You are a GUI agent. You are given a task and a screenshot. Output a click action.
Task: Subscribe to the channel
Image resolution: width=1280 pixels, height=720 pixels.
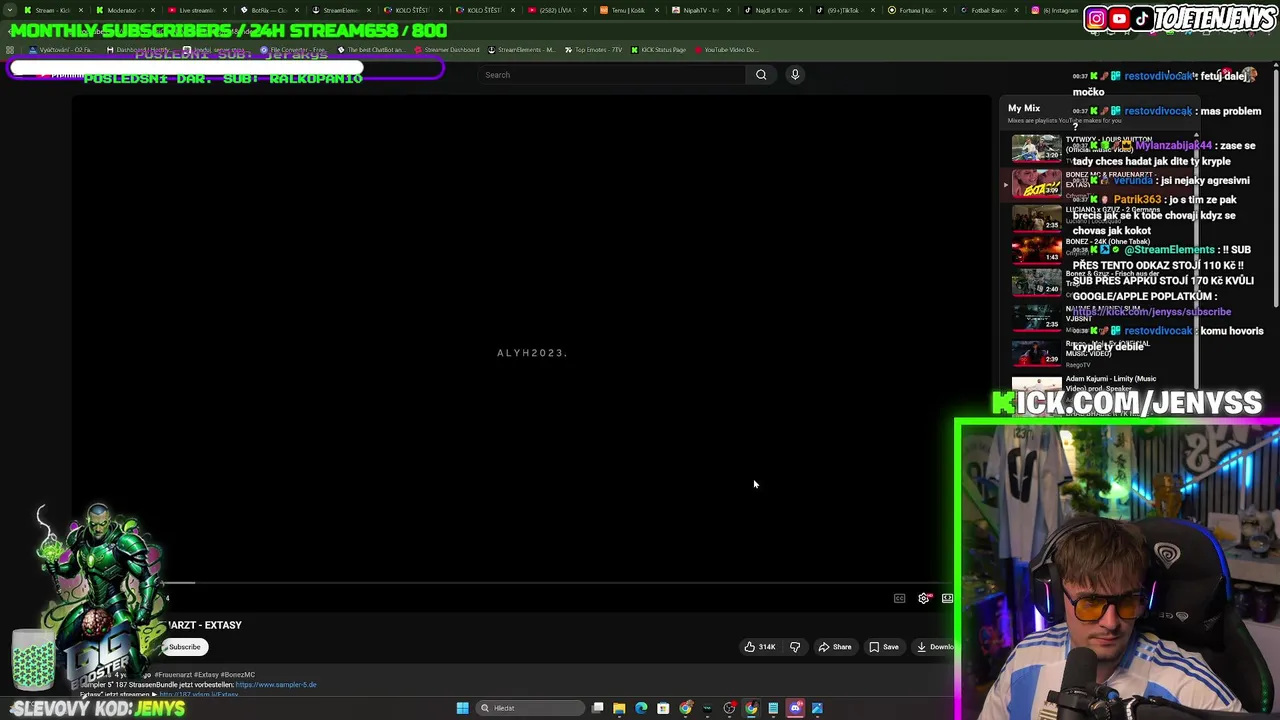pyautogui.click(x=184, y=647)
